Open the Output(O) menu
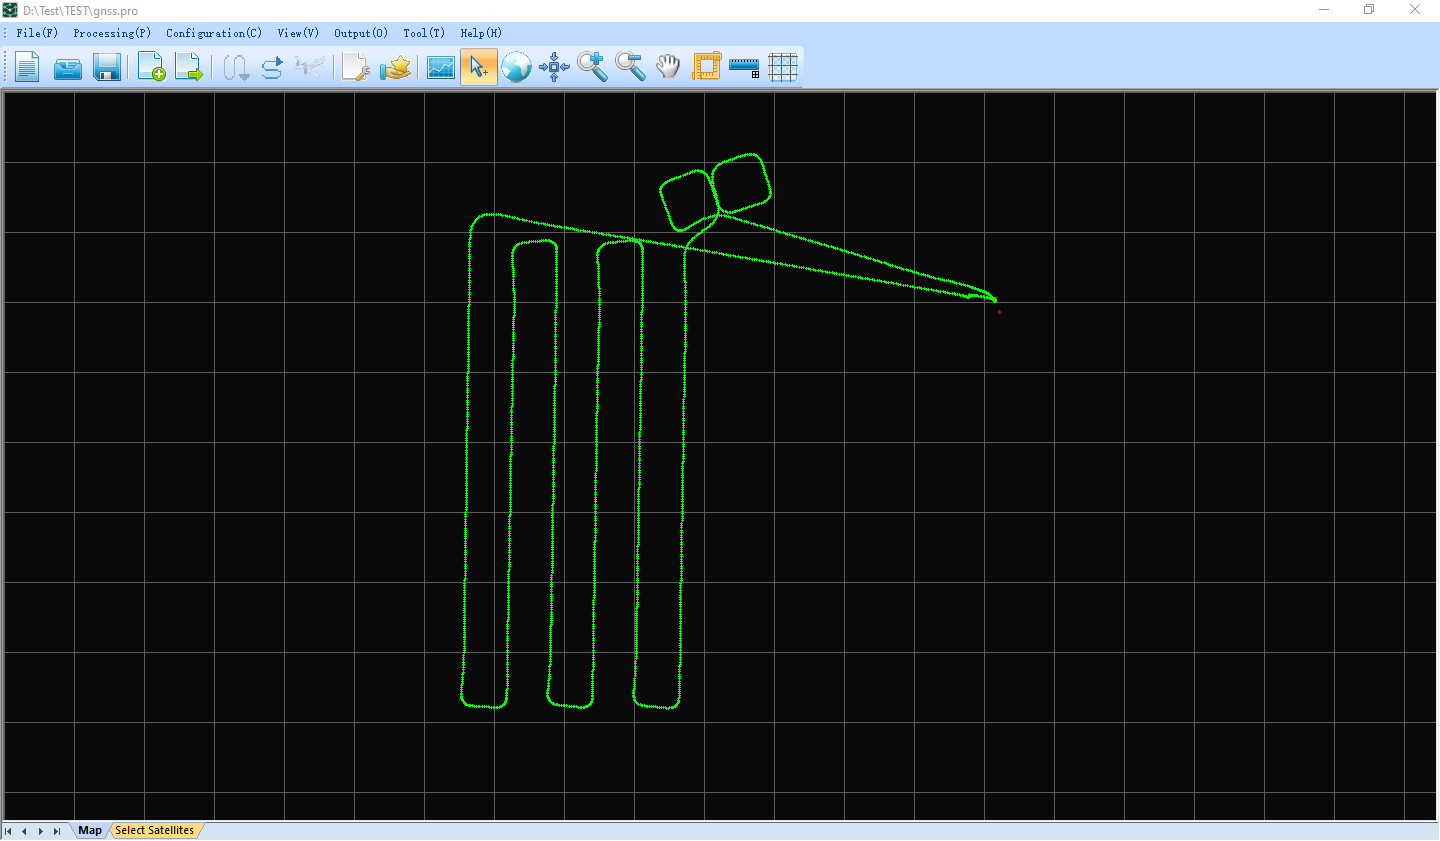The image size is (1440, 841). pyautogui.click(x=360, y=33)
